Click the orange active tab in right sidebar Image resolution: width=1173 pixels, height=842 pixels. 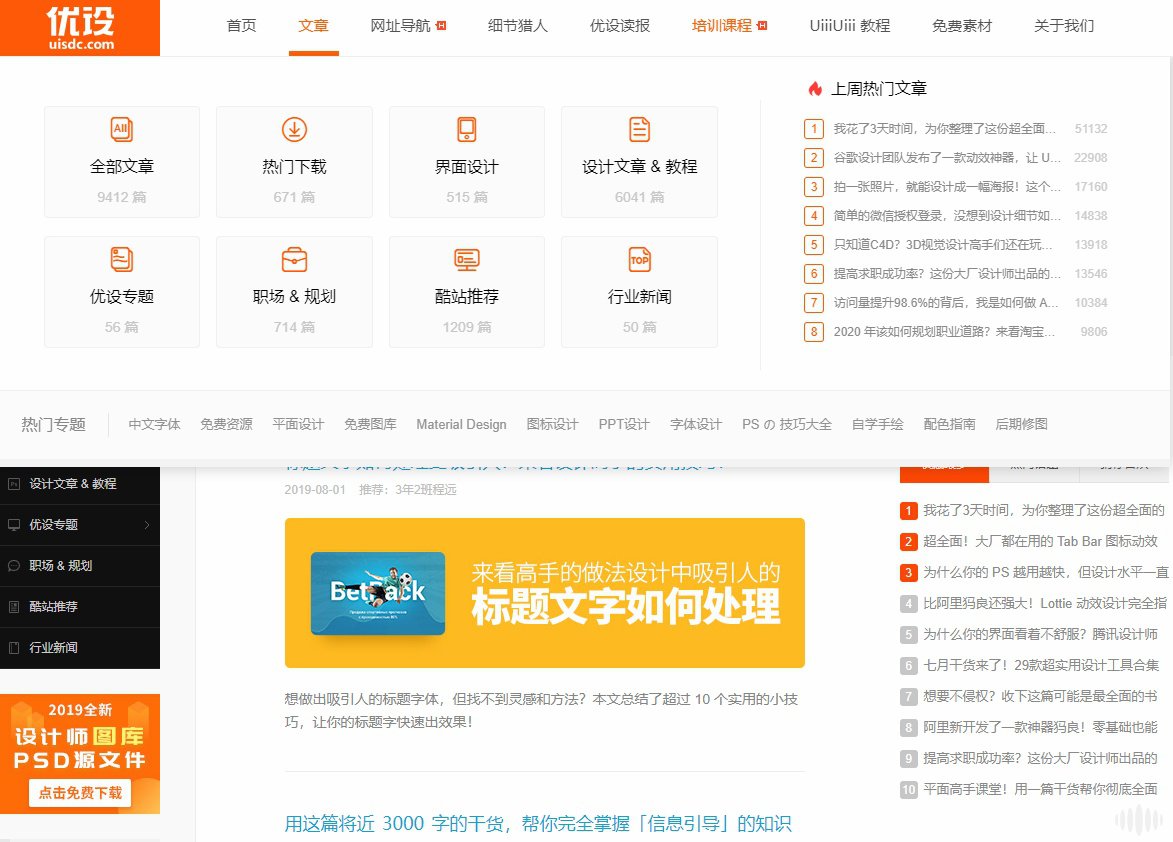tap(944, 473)
